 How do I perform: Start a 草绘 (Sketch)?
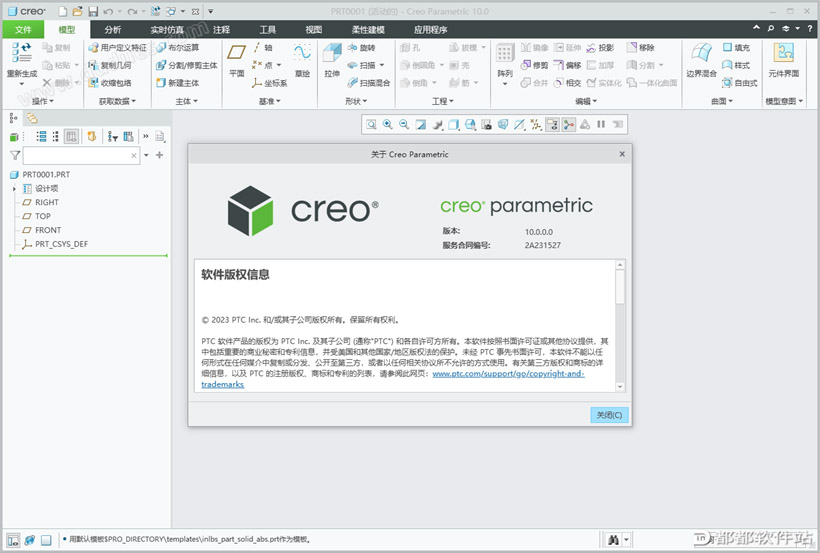point(302,60)
